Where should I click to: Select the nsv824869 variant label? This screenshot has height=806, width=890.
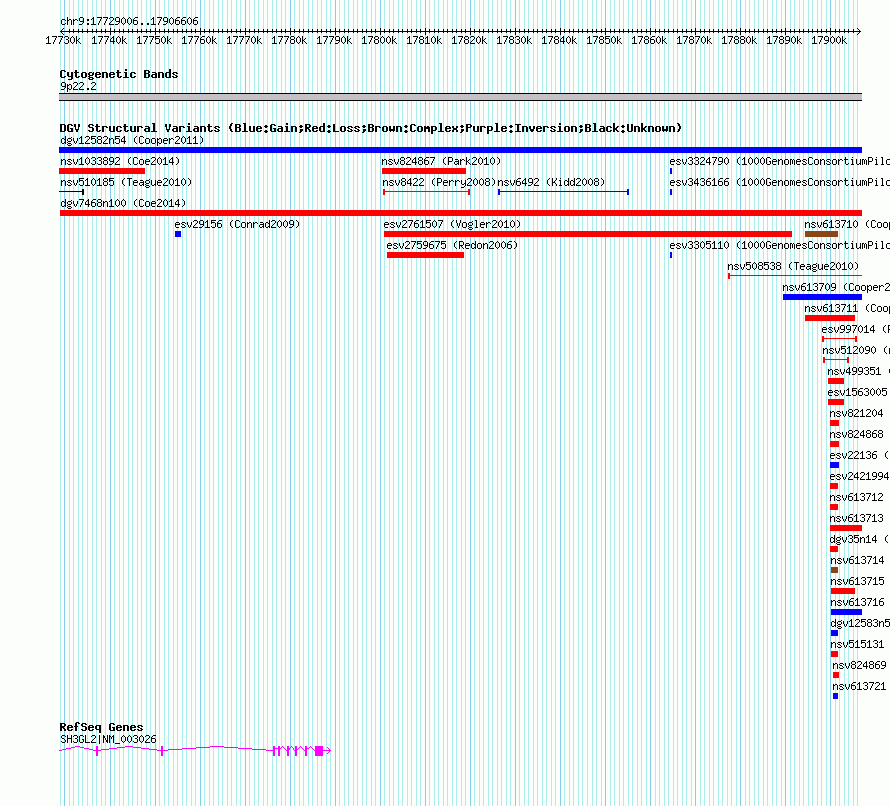tap(859, 665)
